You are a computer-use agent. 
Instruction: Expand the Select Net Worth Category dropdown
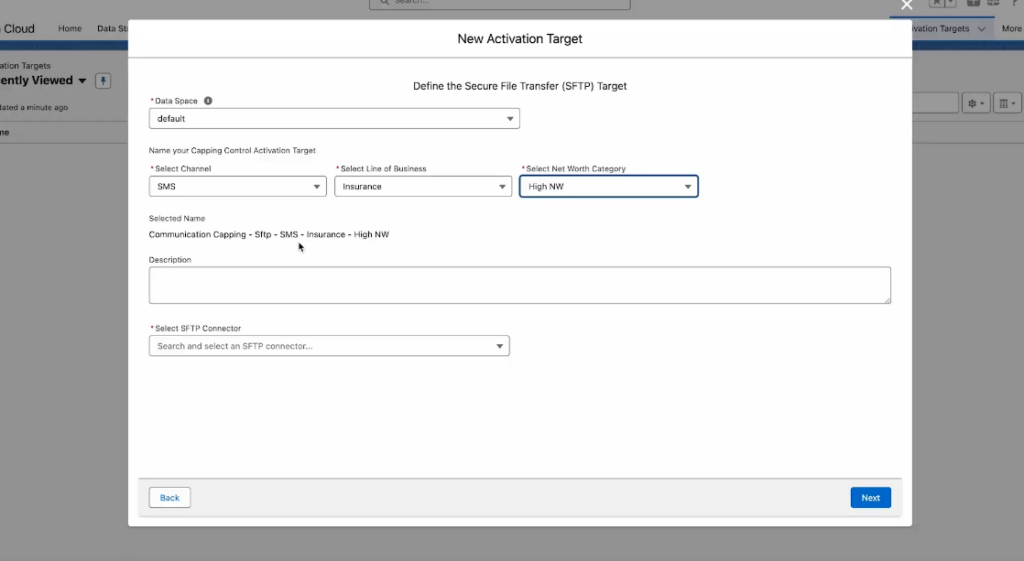pyautogui.click(x=608, y=187)
